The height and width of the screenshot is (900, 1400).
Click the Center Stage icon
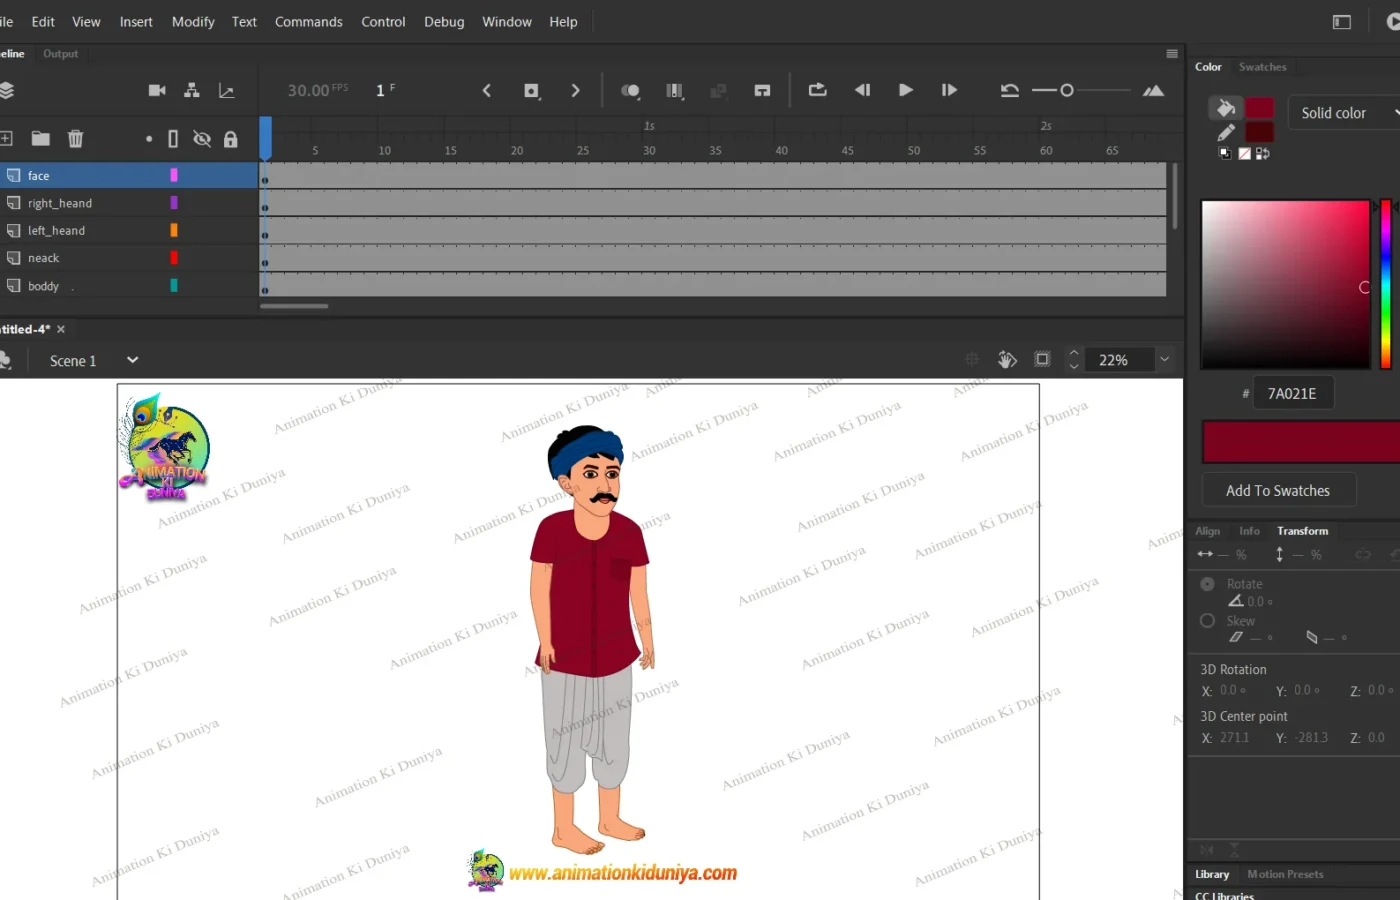pyautogui.click(x=971, y=359)
